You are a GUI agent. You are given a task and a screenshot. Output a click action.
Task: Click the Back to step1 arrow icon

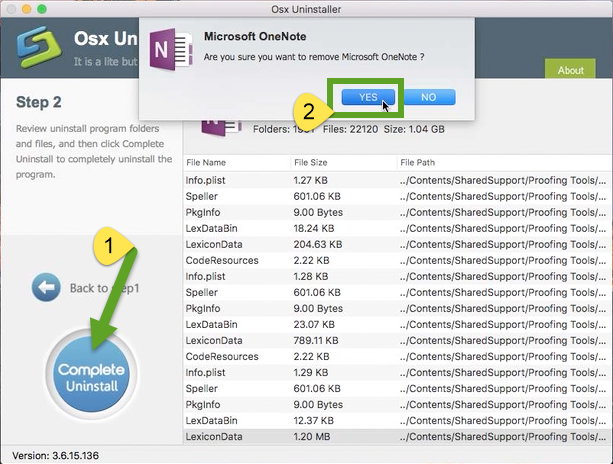[x=46, y=287]
